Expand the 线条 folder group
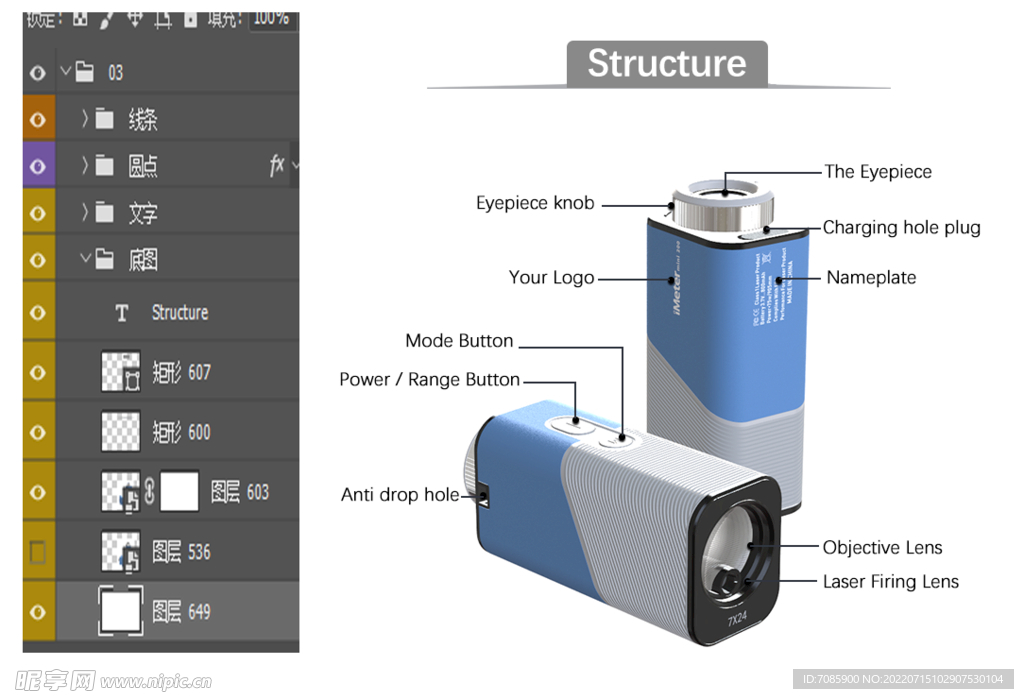Viewport: 1024px width, 699px height. click(85, 120)
